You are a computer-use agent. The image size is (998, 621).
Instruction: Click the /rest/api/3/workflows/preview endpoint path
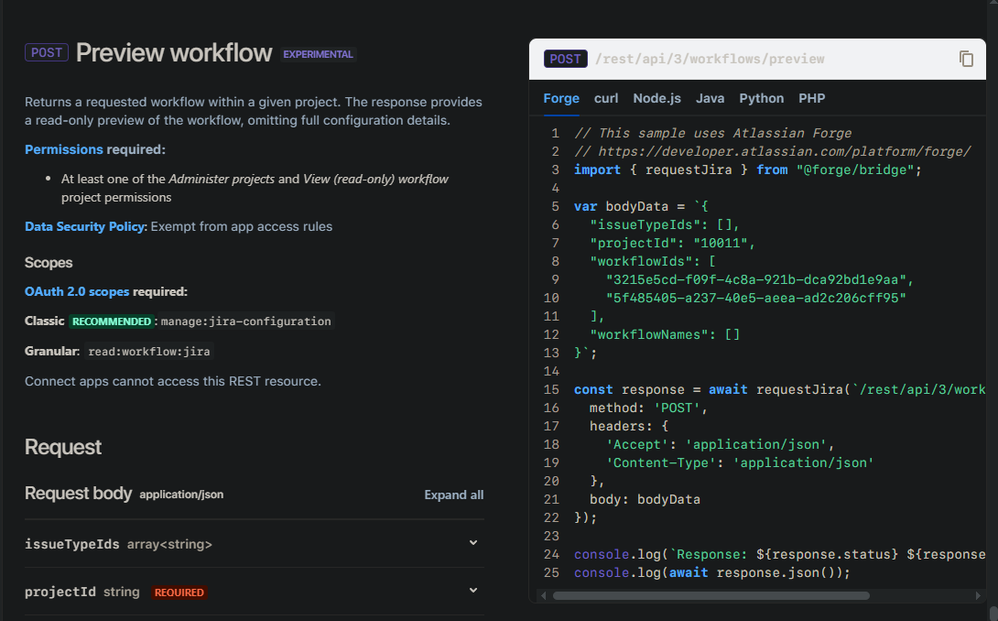coord(710,59)
